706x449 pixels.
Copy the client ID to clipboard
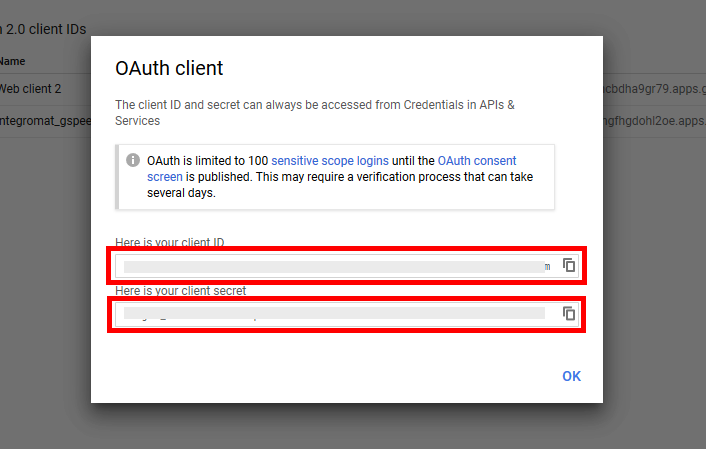569,265
